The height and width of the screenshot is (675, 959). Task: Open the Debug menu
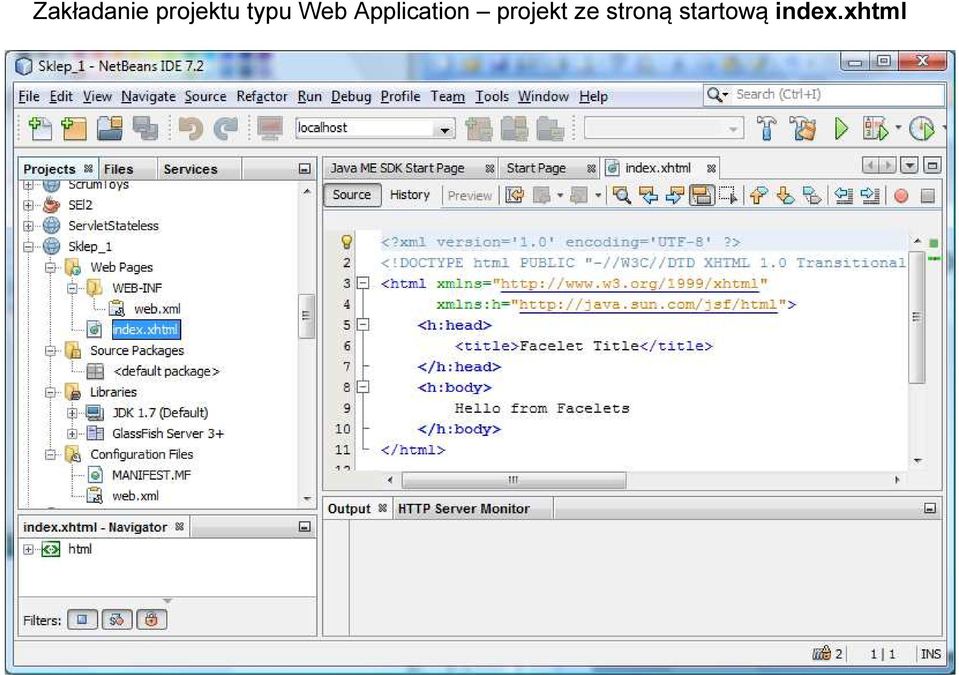click(351, 97)
